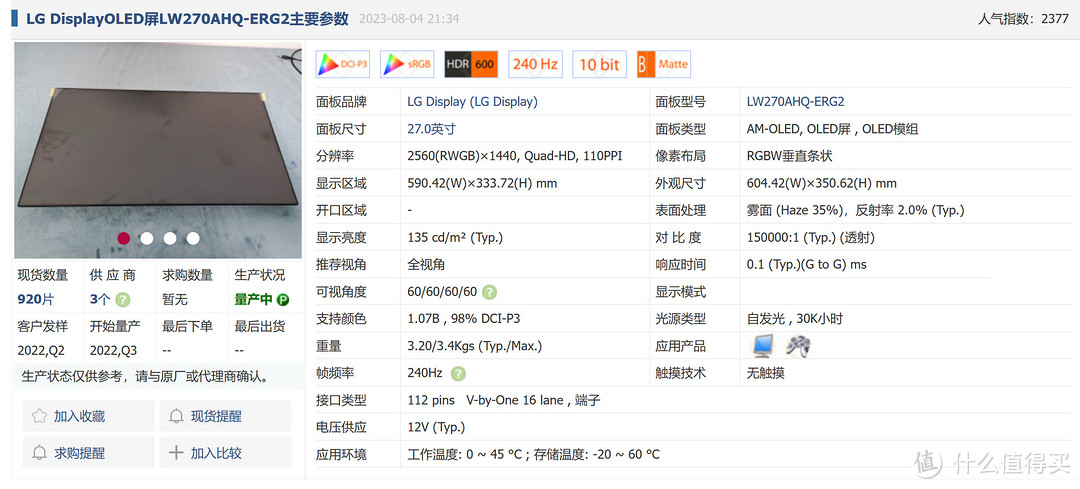Open the LW270AHQ-ERG2 model link
Screen dimensions: 1080x489
tap(796, 102)
